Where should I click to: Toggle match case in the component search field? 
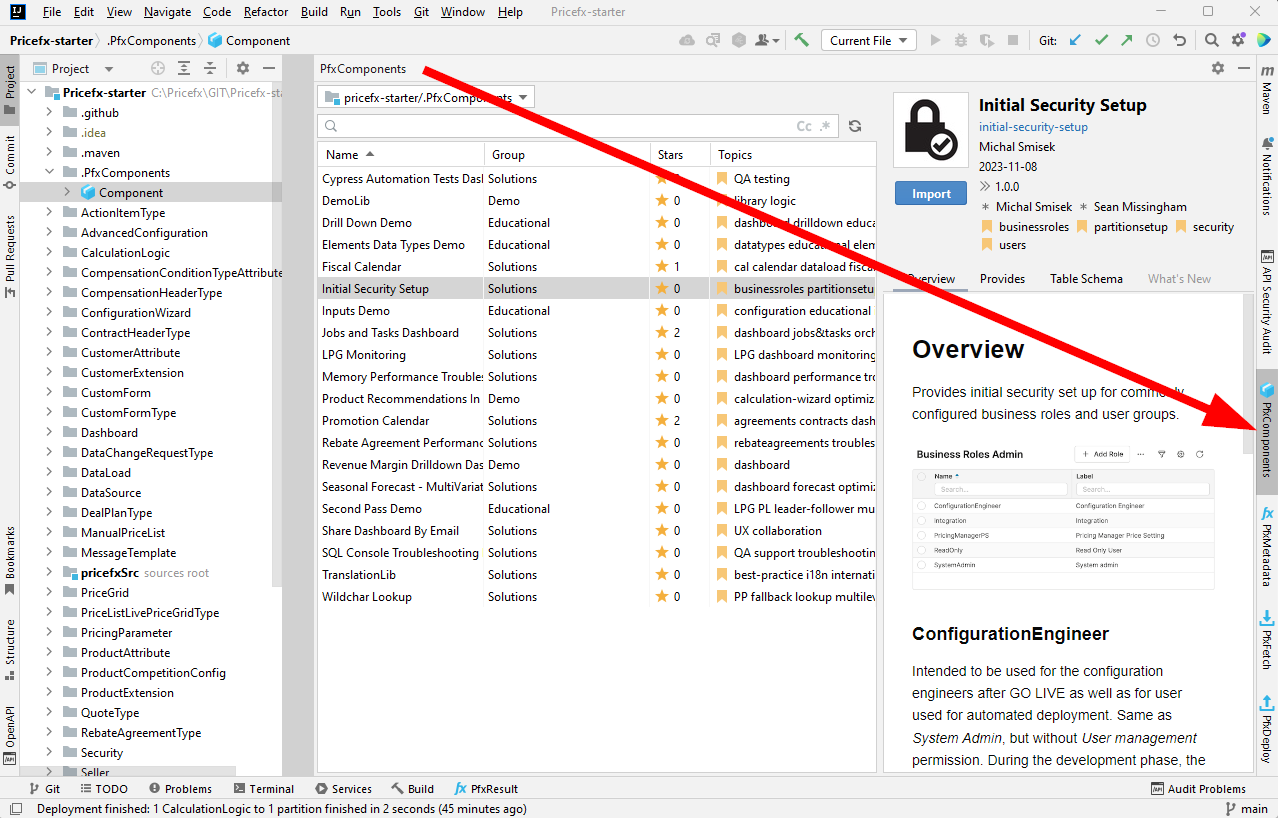pos(805,126)
